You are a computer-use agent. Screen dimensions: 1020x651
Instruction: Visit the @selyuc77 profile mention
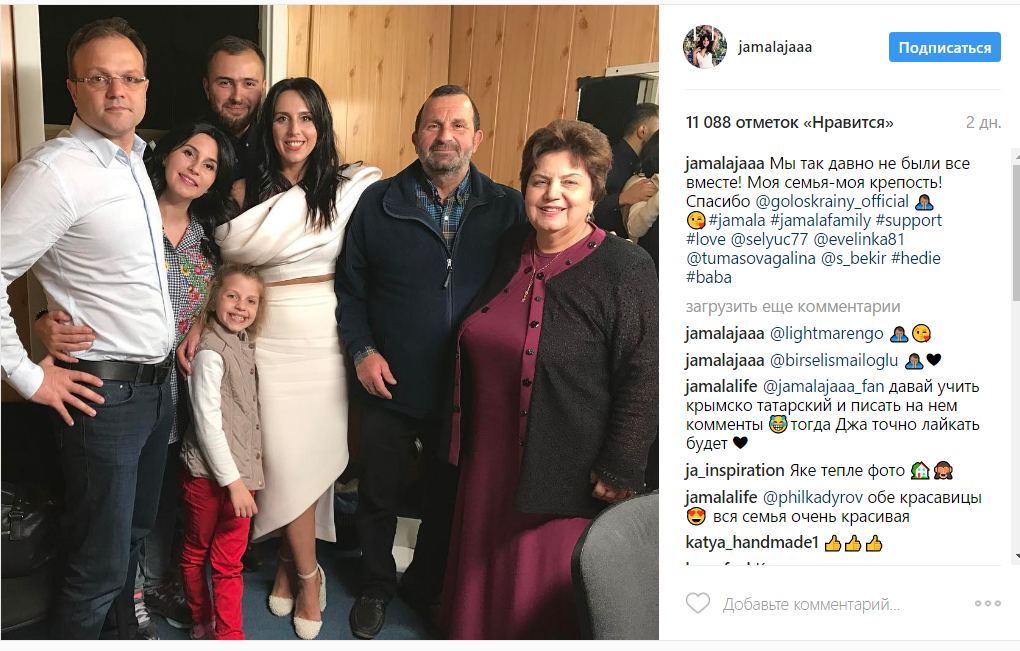pyautogui.click(x=770, y=239)
